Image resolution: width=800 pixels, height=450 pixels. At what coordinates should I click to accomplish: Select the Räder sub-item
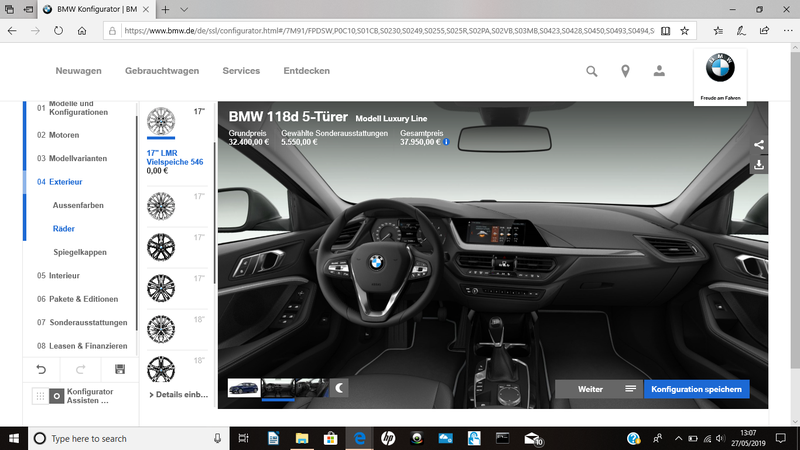point(64,229)
